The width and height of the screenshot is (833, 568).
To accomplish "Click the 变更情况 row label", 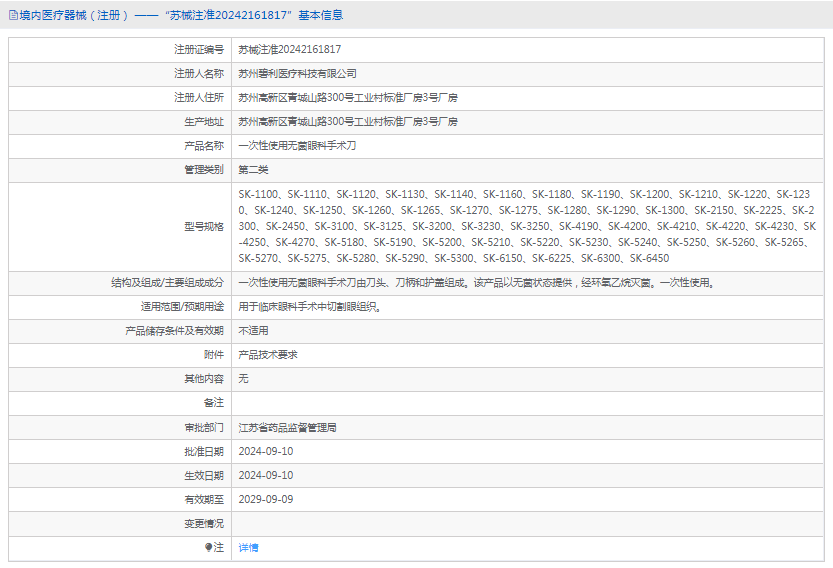I will (204, 523).
